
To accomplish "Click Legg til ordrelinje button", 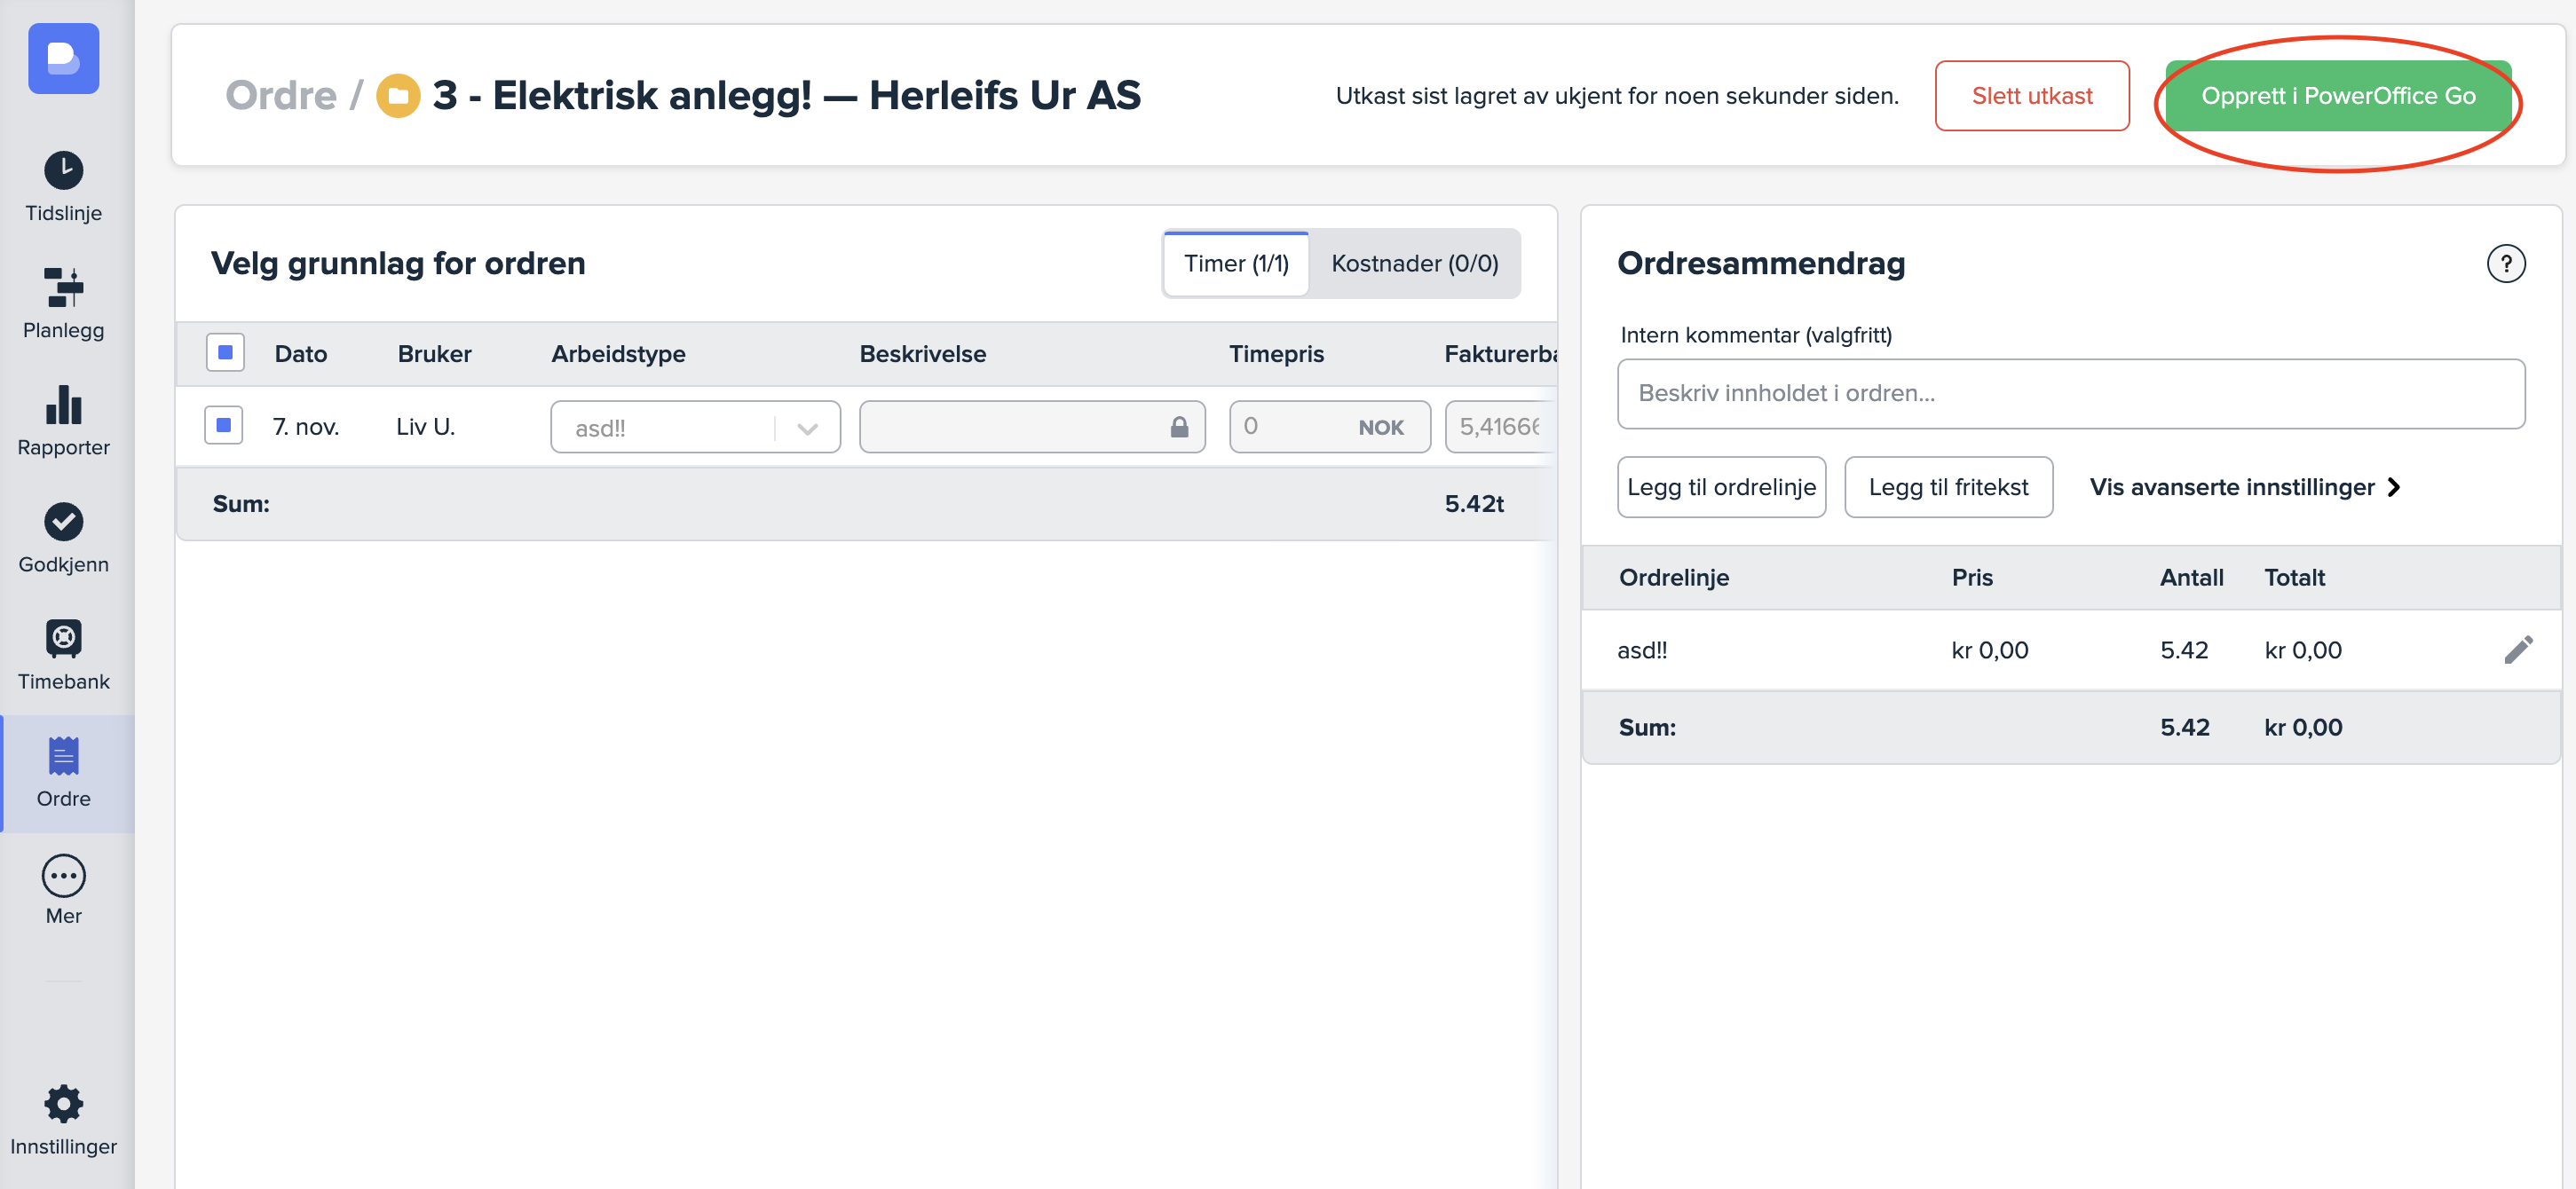I will [x=1720, y=487].
